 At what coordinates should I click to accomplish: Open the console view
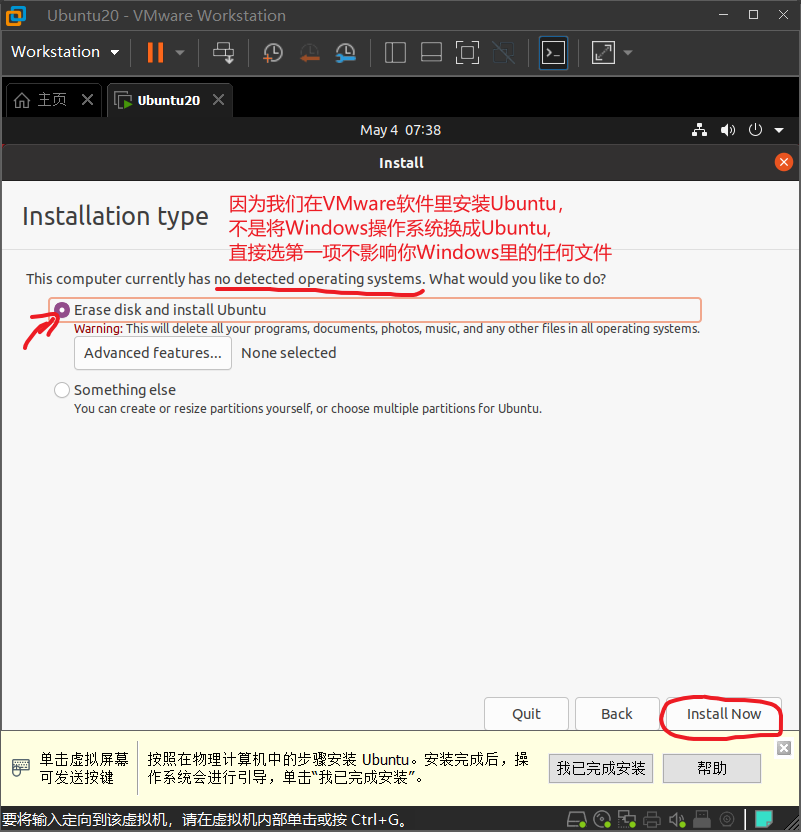pos(553,53)
